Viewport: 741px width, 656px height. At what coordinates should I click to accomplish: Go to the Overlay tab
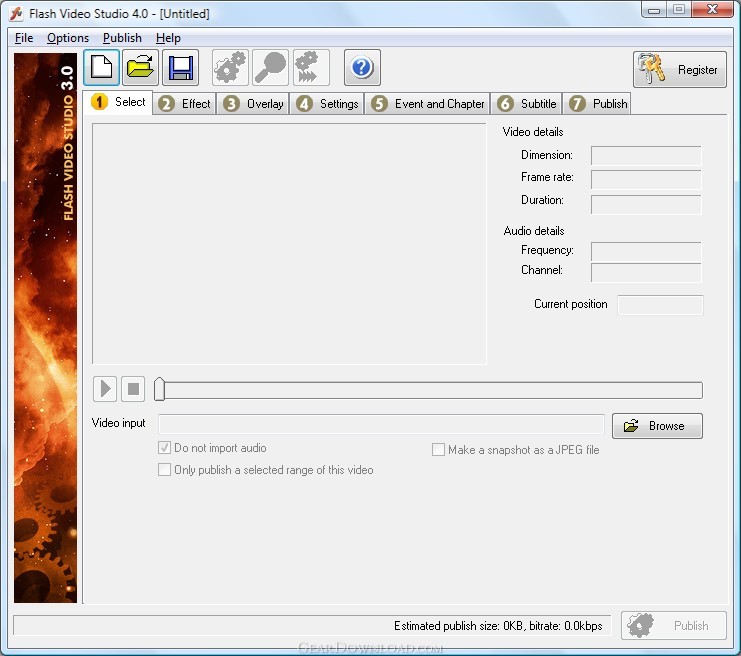253,104
